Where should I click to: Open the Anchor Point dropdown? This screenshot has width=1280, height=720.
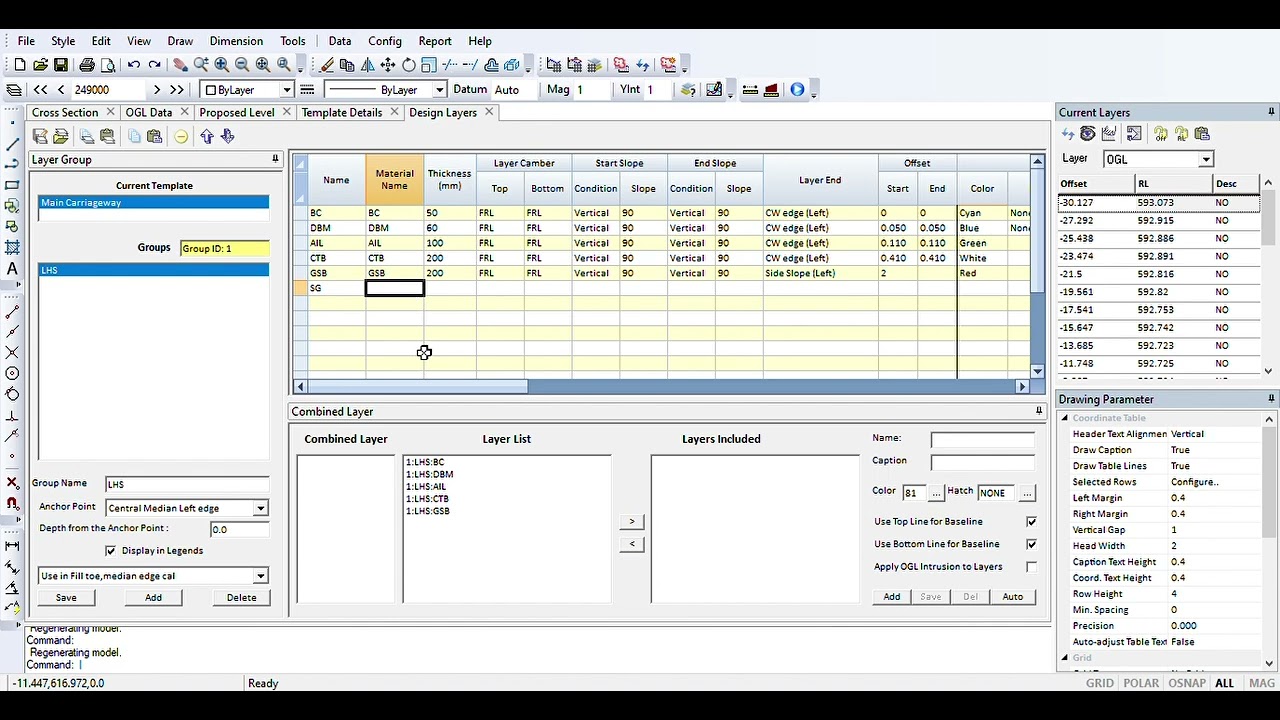point(260,508)
